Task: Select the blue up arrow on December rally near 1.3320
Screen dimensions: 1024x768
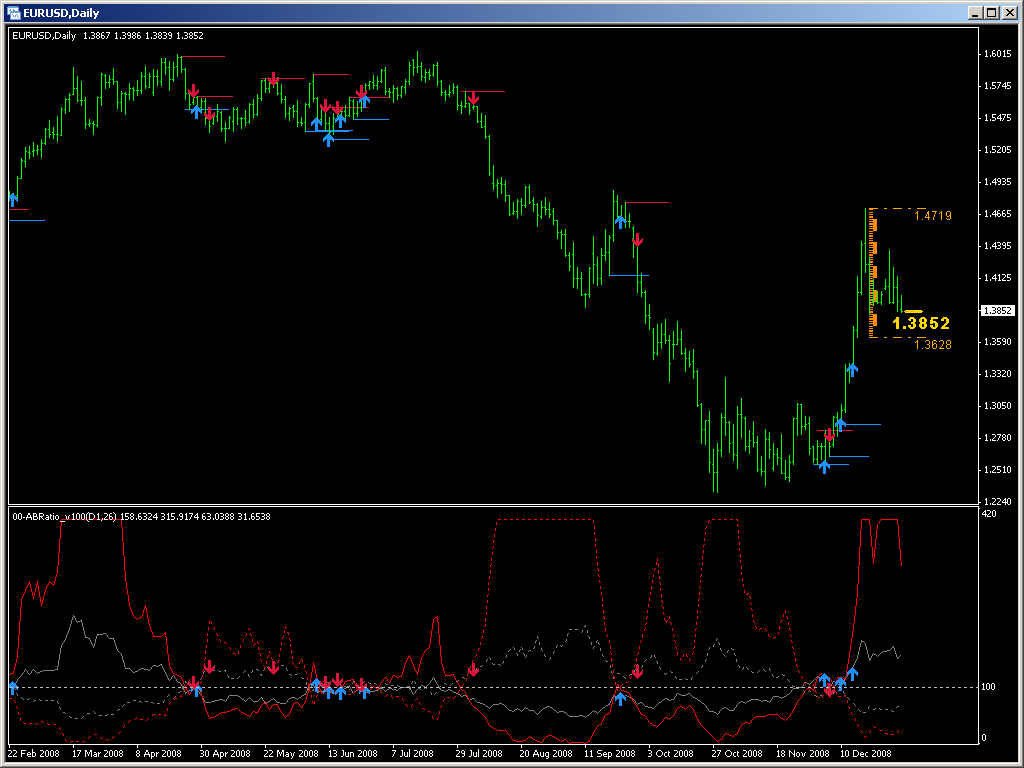Action: pyautogui.click(x=852, y=370)
